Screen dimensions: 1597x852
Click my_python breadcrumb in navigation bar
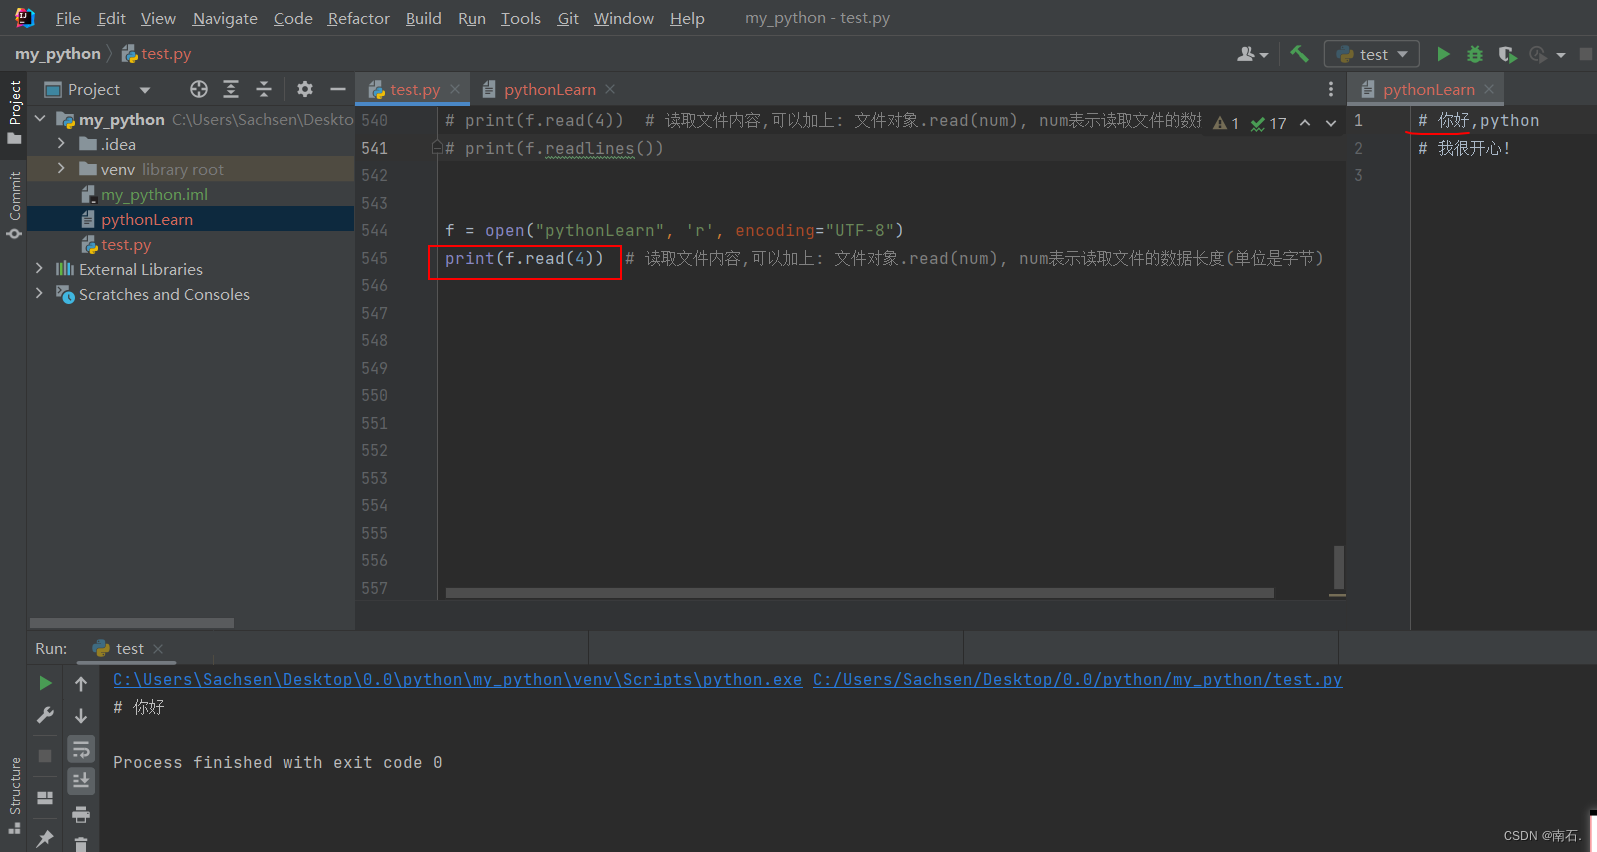coord(58,54)
